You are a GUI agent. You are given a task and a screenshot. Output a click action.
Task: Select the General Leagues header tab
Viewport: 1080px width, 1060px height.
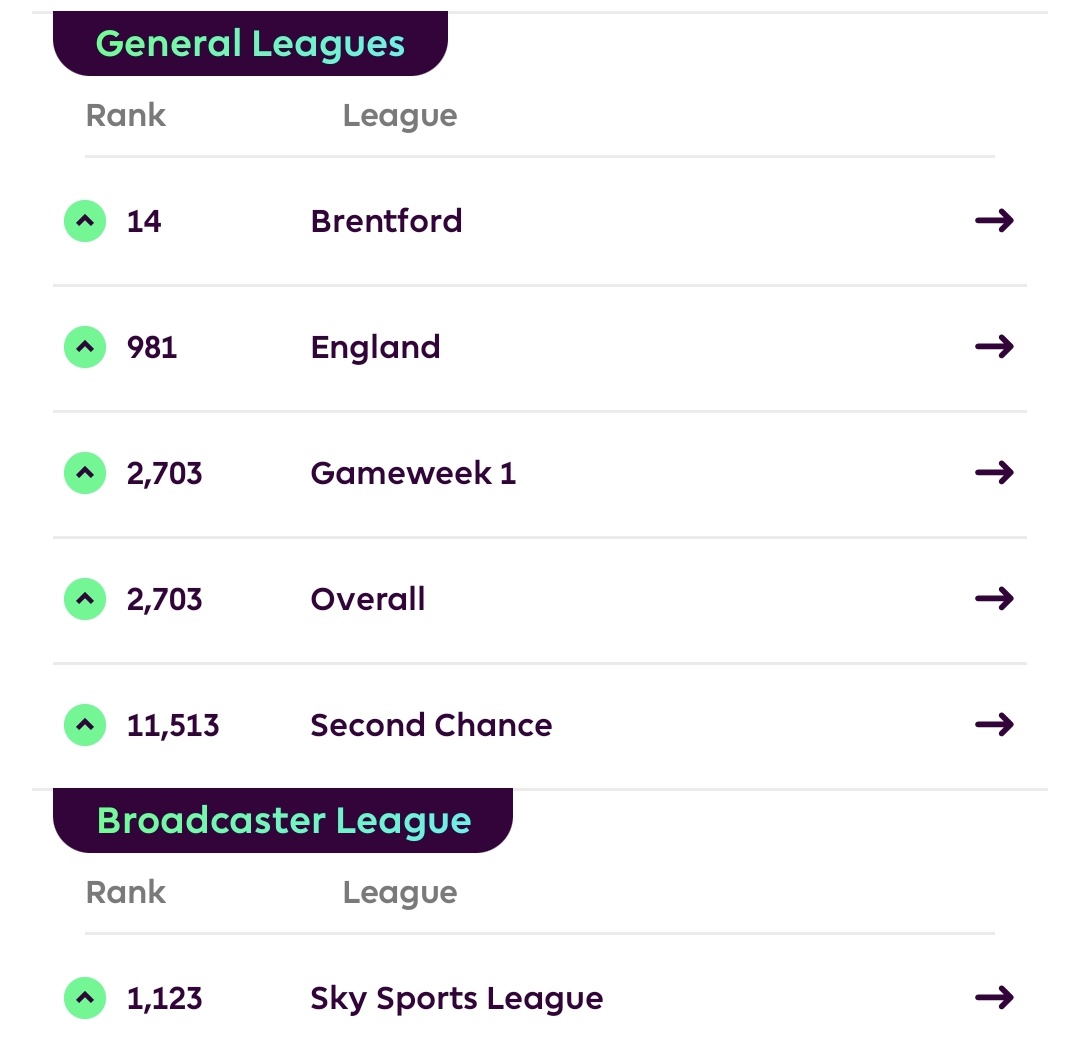click(250, 43)
